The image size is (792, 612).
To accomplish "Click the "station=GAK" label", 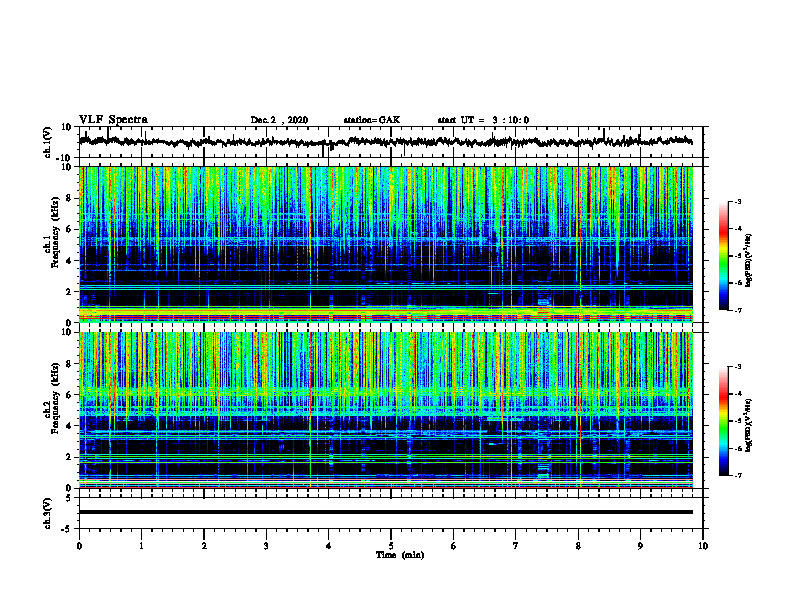I will pyautogui.click(x=372, y=120).
